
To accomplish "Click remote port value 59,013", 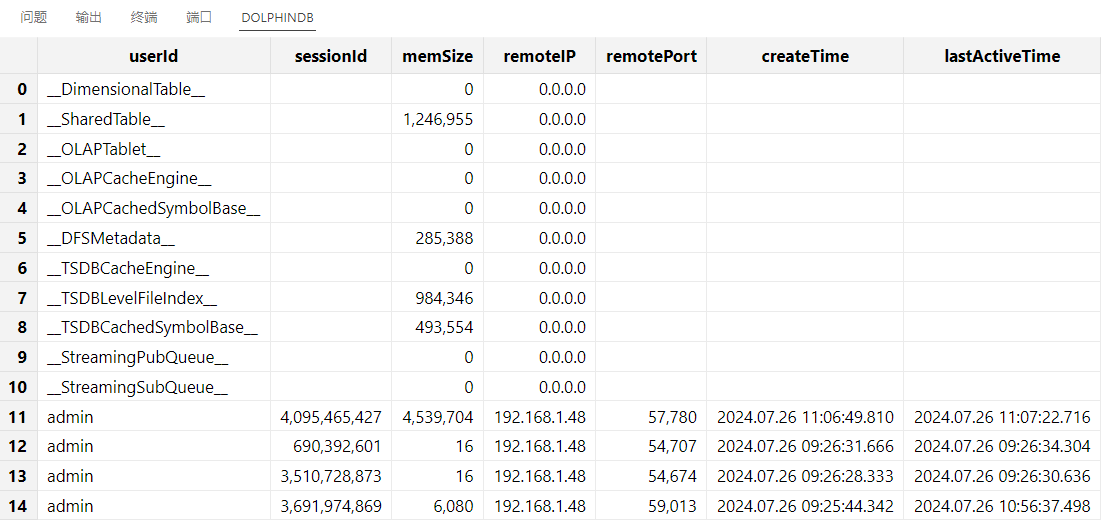I will (x=672, y=506).
